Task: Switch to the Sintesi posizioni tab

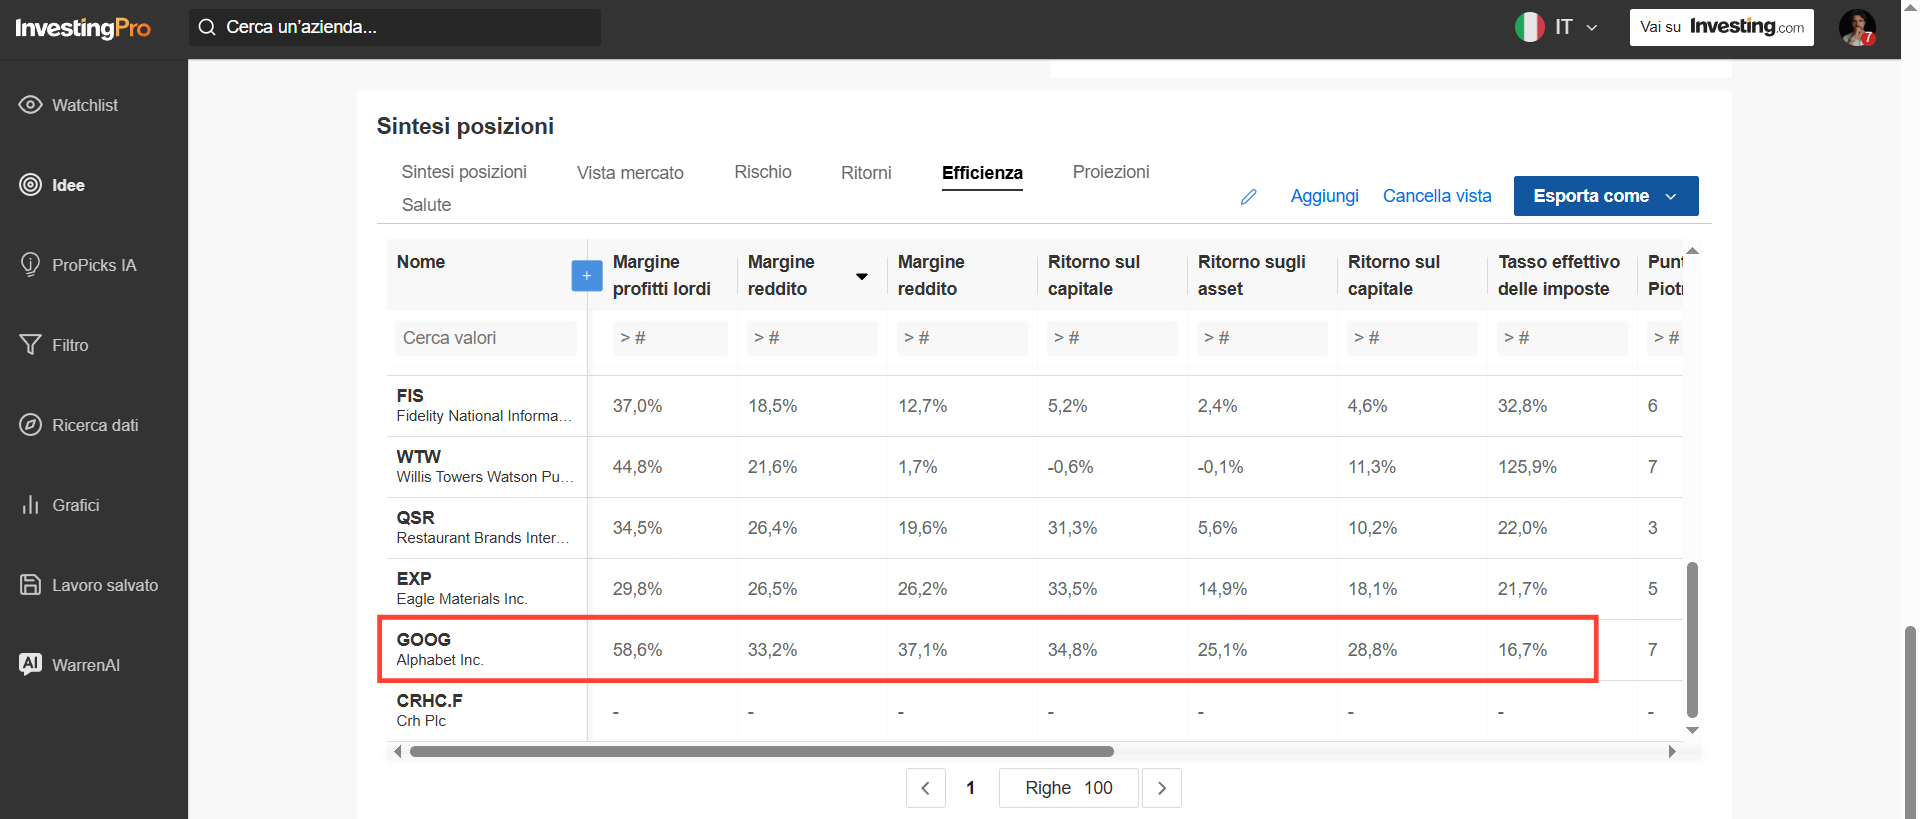Action: click(464, 172)
